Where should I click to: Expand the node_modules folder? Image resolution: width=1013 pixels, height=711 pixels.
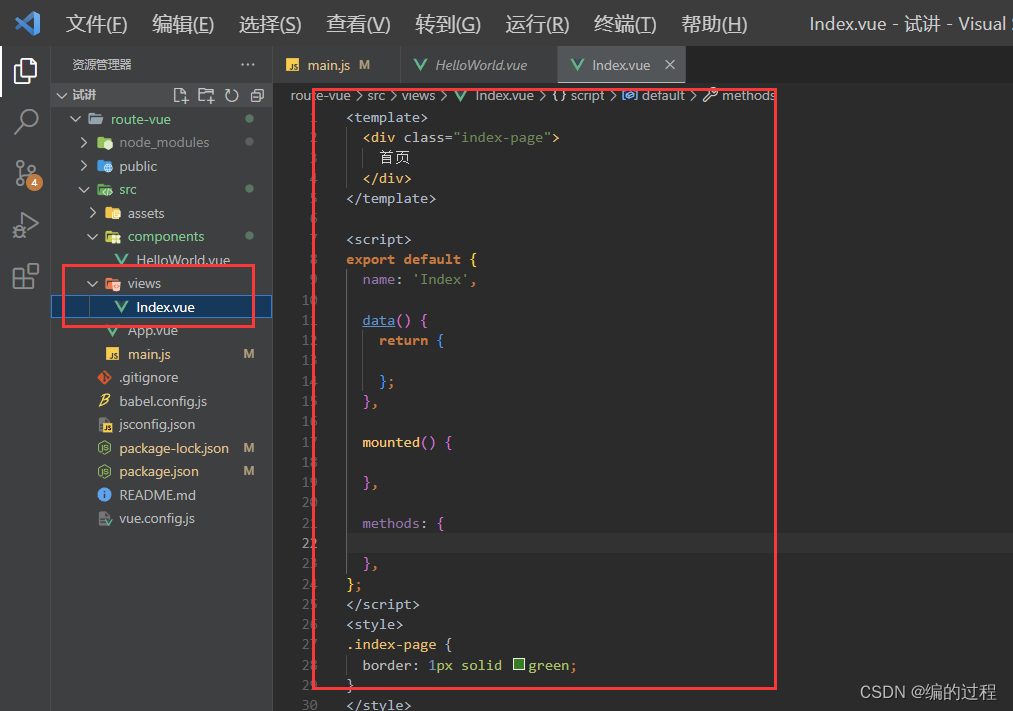(x=84, y=142)
